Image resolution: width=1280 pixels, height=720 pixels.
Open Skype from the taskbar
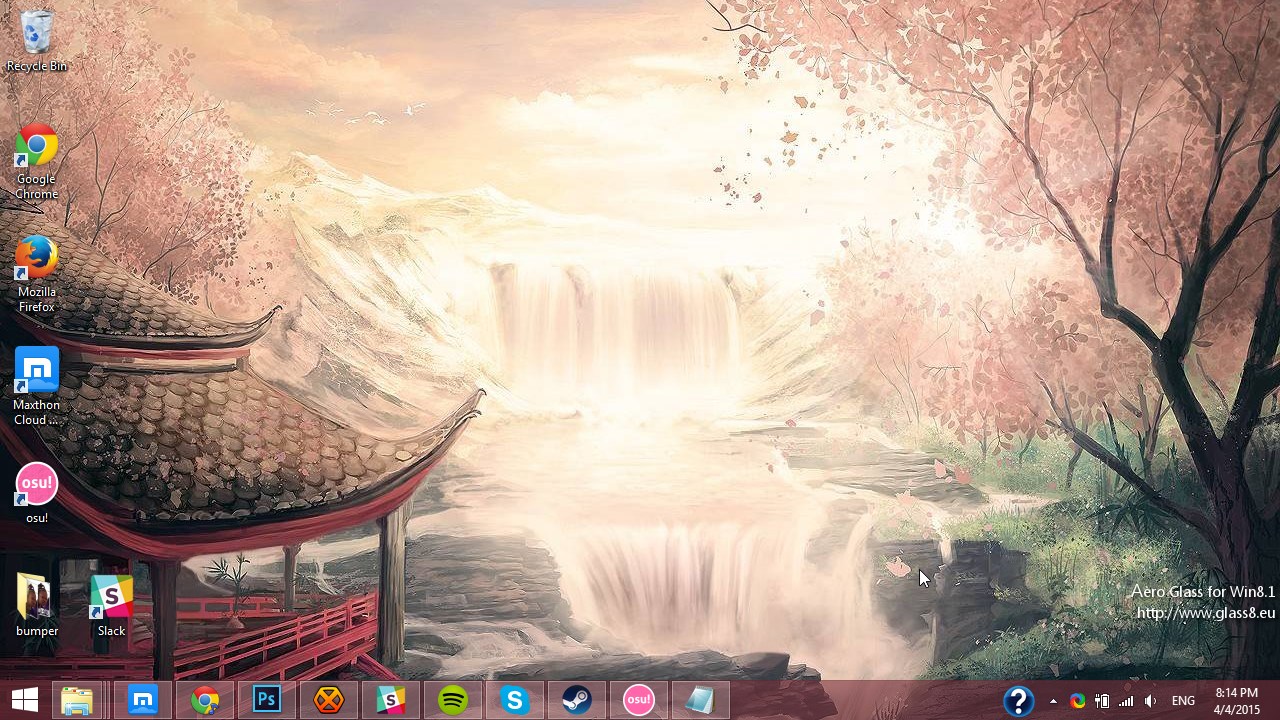(x=515, y=701)
